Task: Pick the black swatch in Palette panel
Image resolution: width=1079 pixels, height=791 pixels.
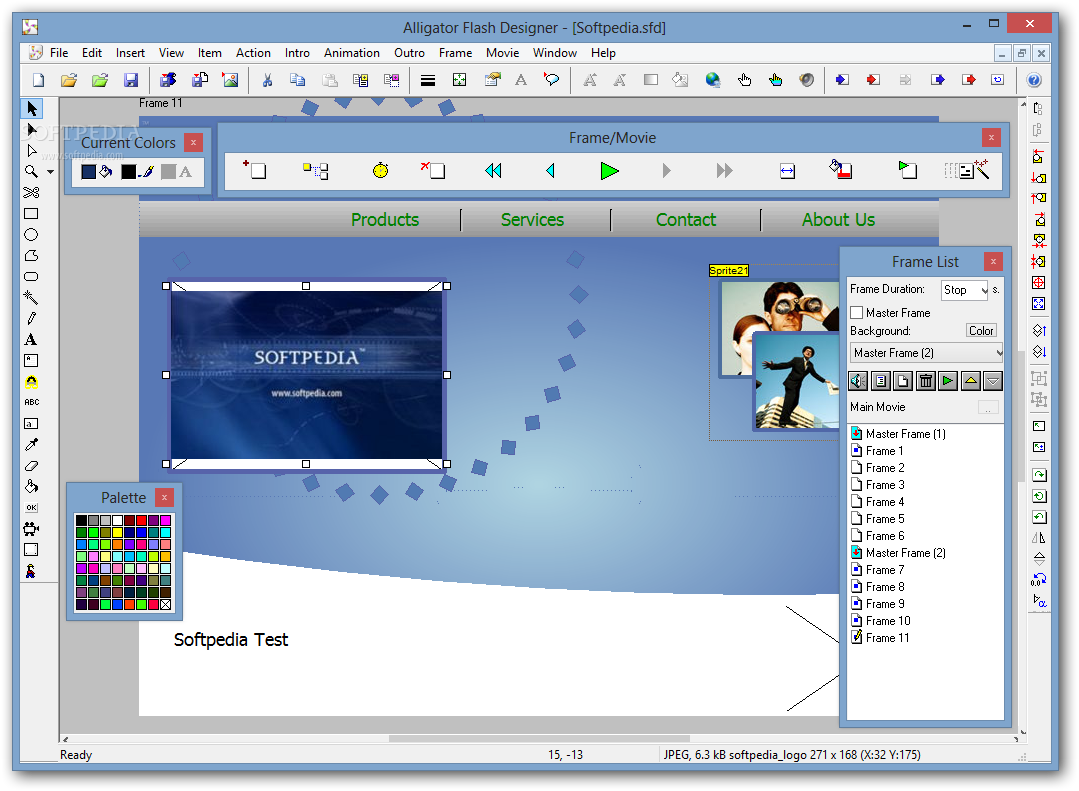Action: click(x=81, y=520)
